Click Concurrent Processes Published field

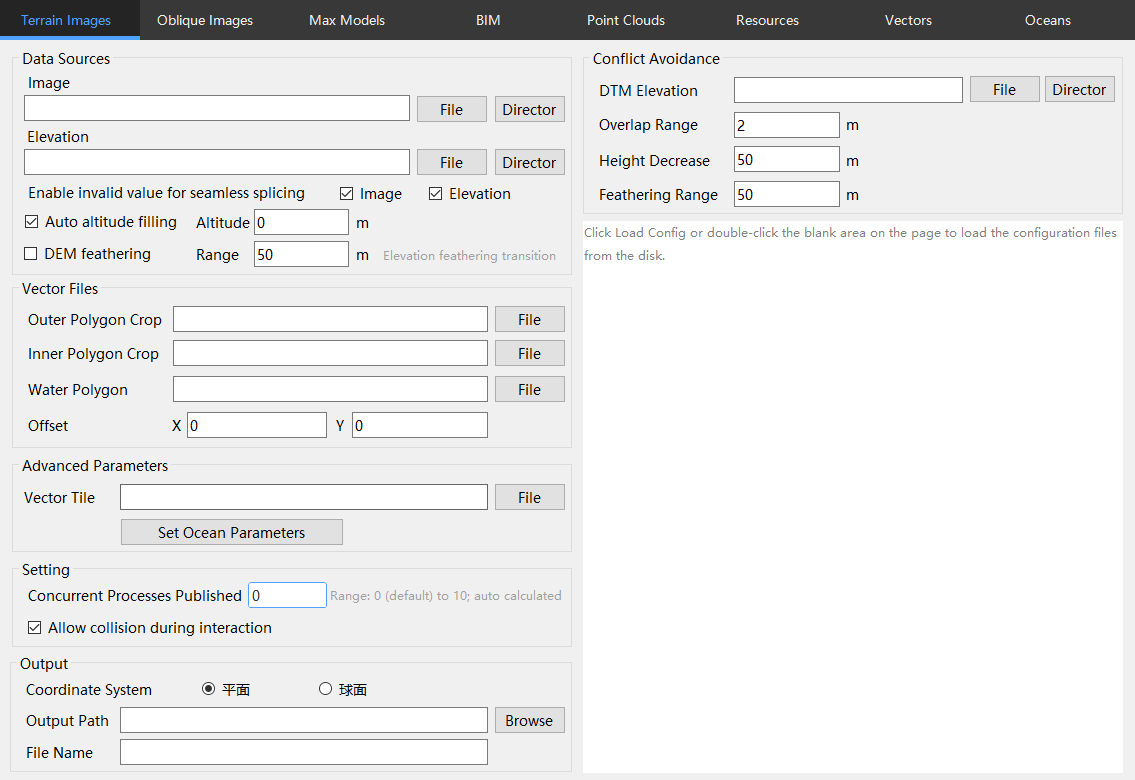click(287, 595)
